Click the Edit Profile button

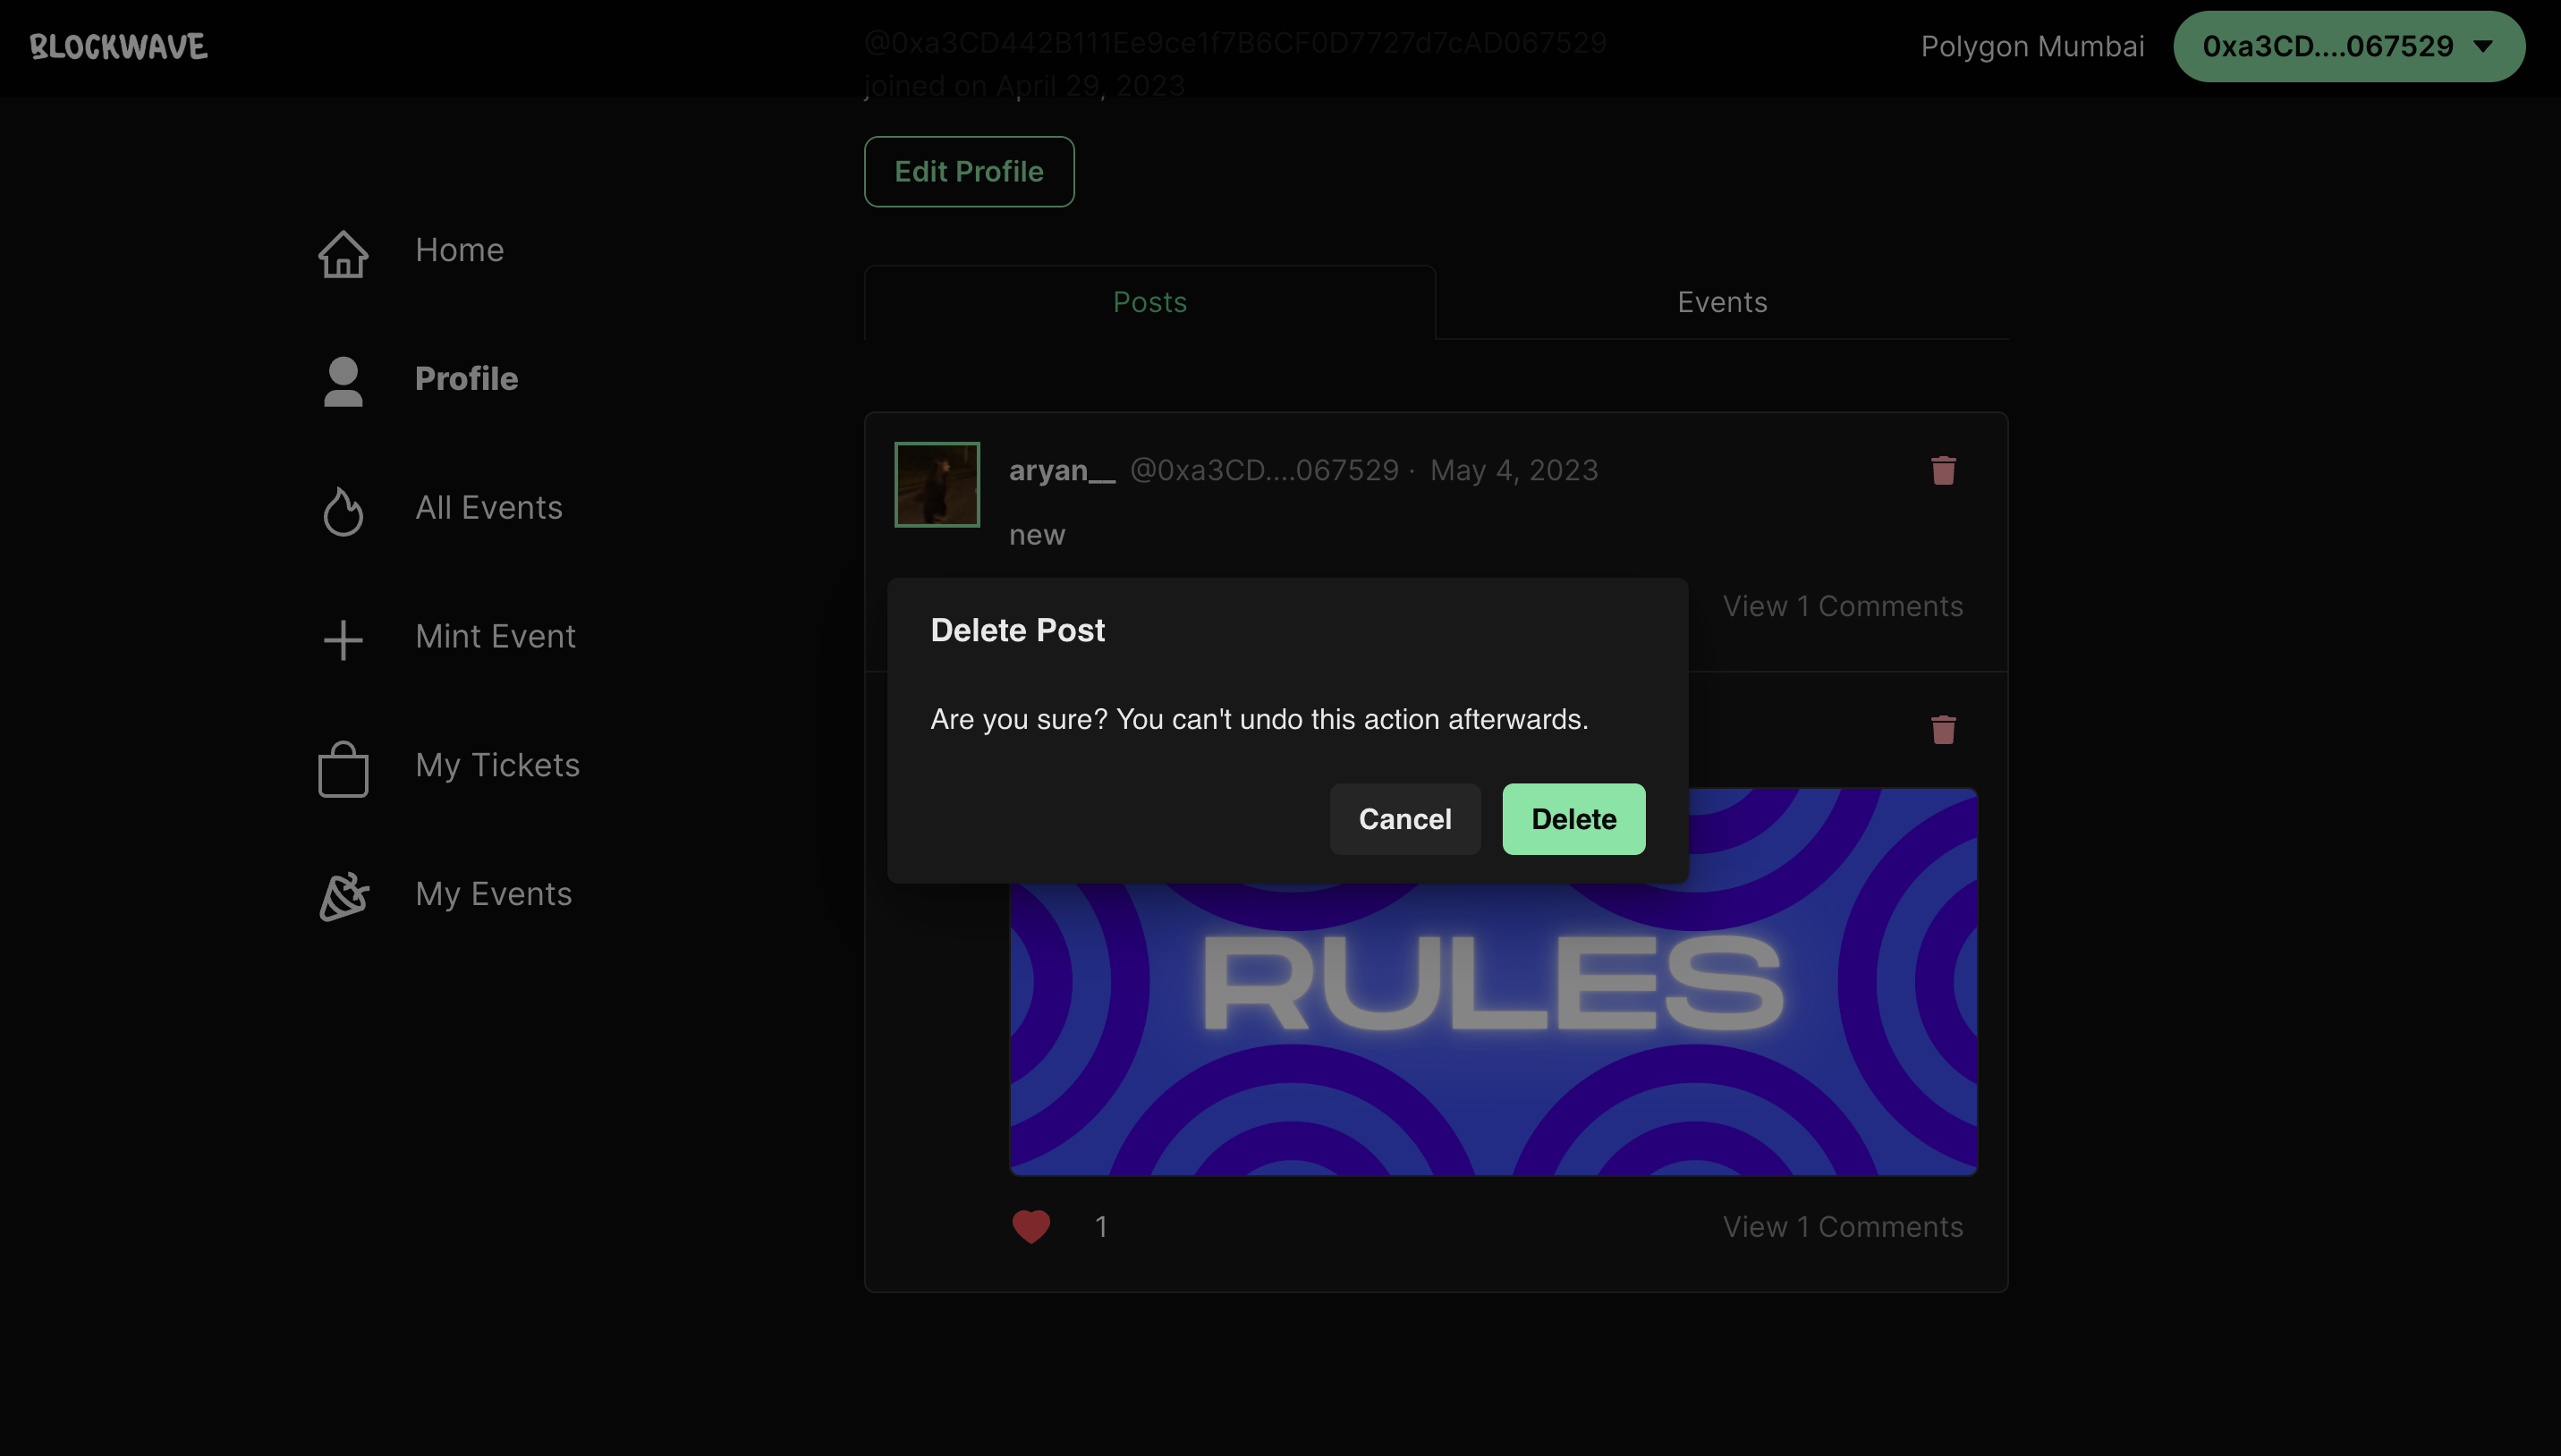[968, 172]
